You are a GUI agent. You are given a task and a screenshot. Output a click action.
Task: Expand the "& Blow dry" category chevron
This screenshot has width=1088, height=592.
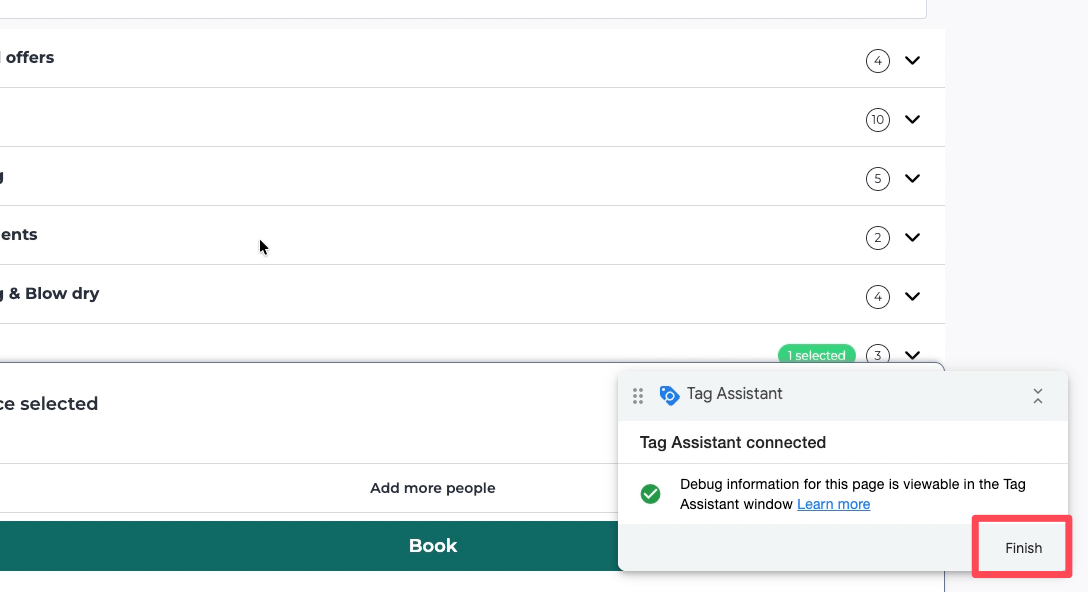(x=912, y=297)
